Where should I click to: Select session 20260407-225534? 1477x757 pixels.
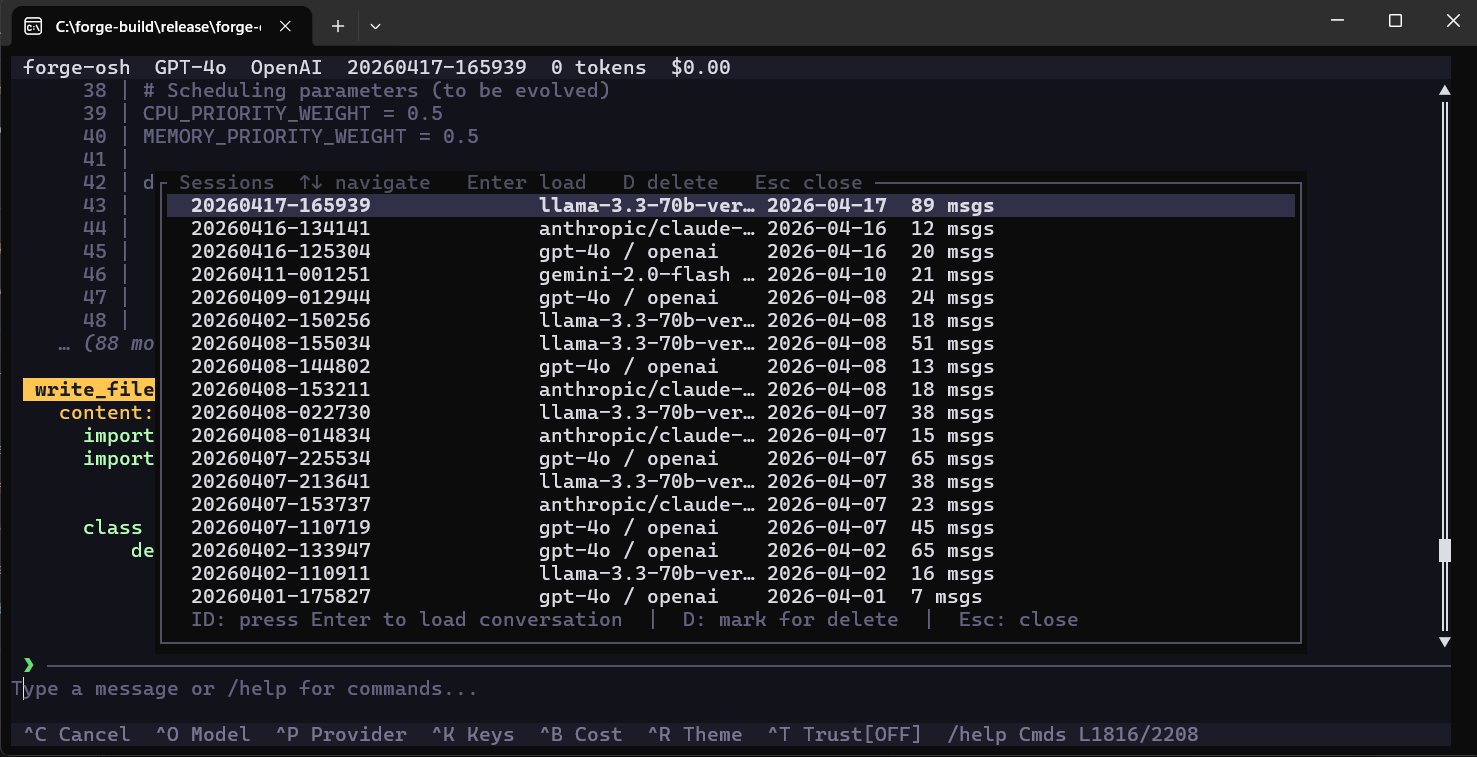click(x=730, y=459)
